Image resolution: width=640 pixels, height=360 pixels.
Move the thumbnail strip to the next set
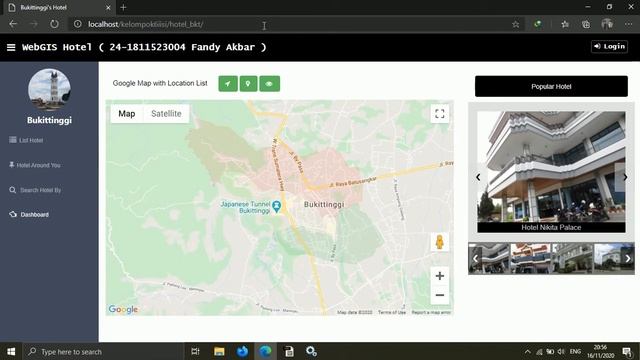click(x=628, y=259)
